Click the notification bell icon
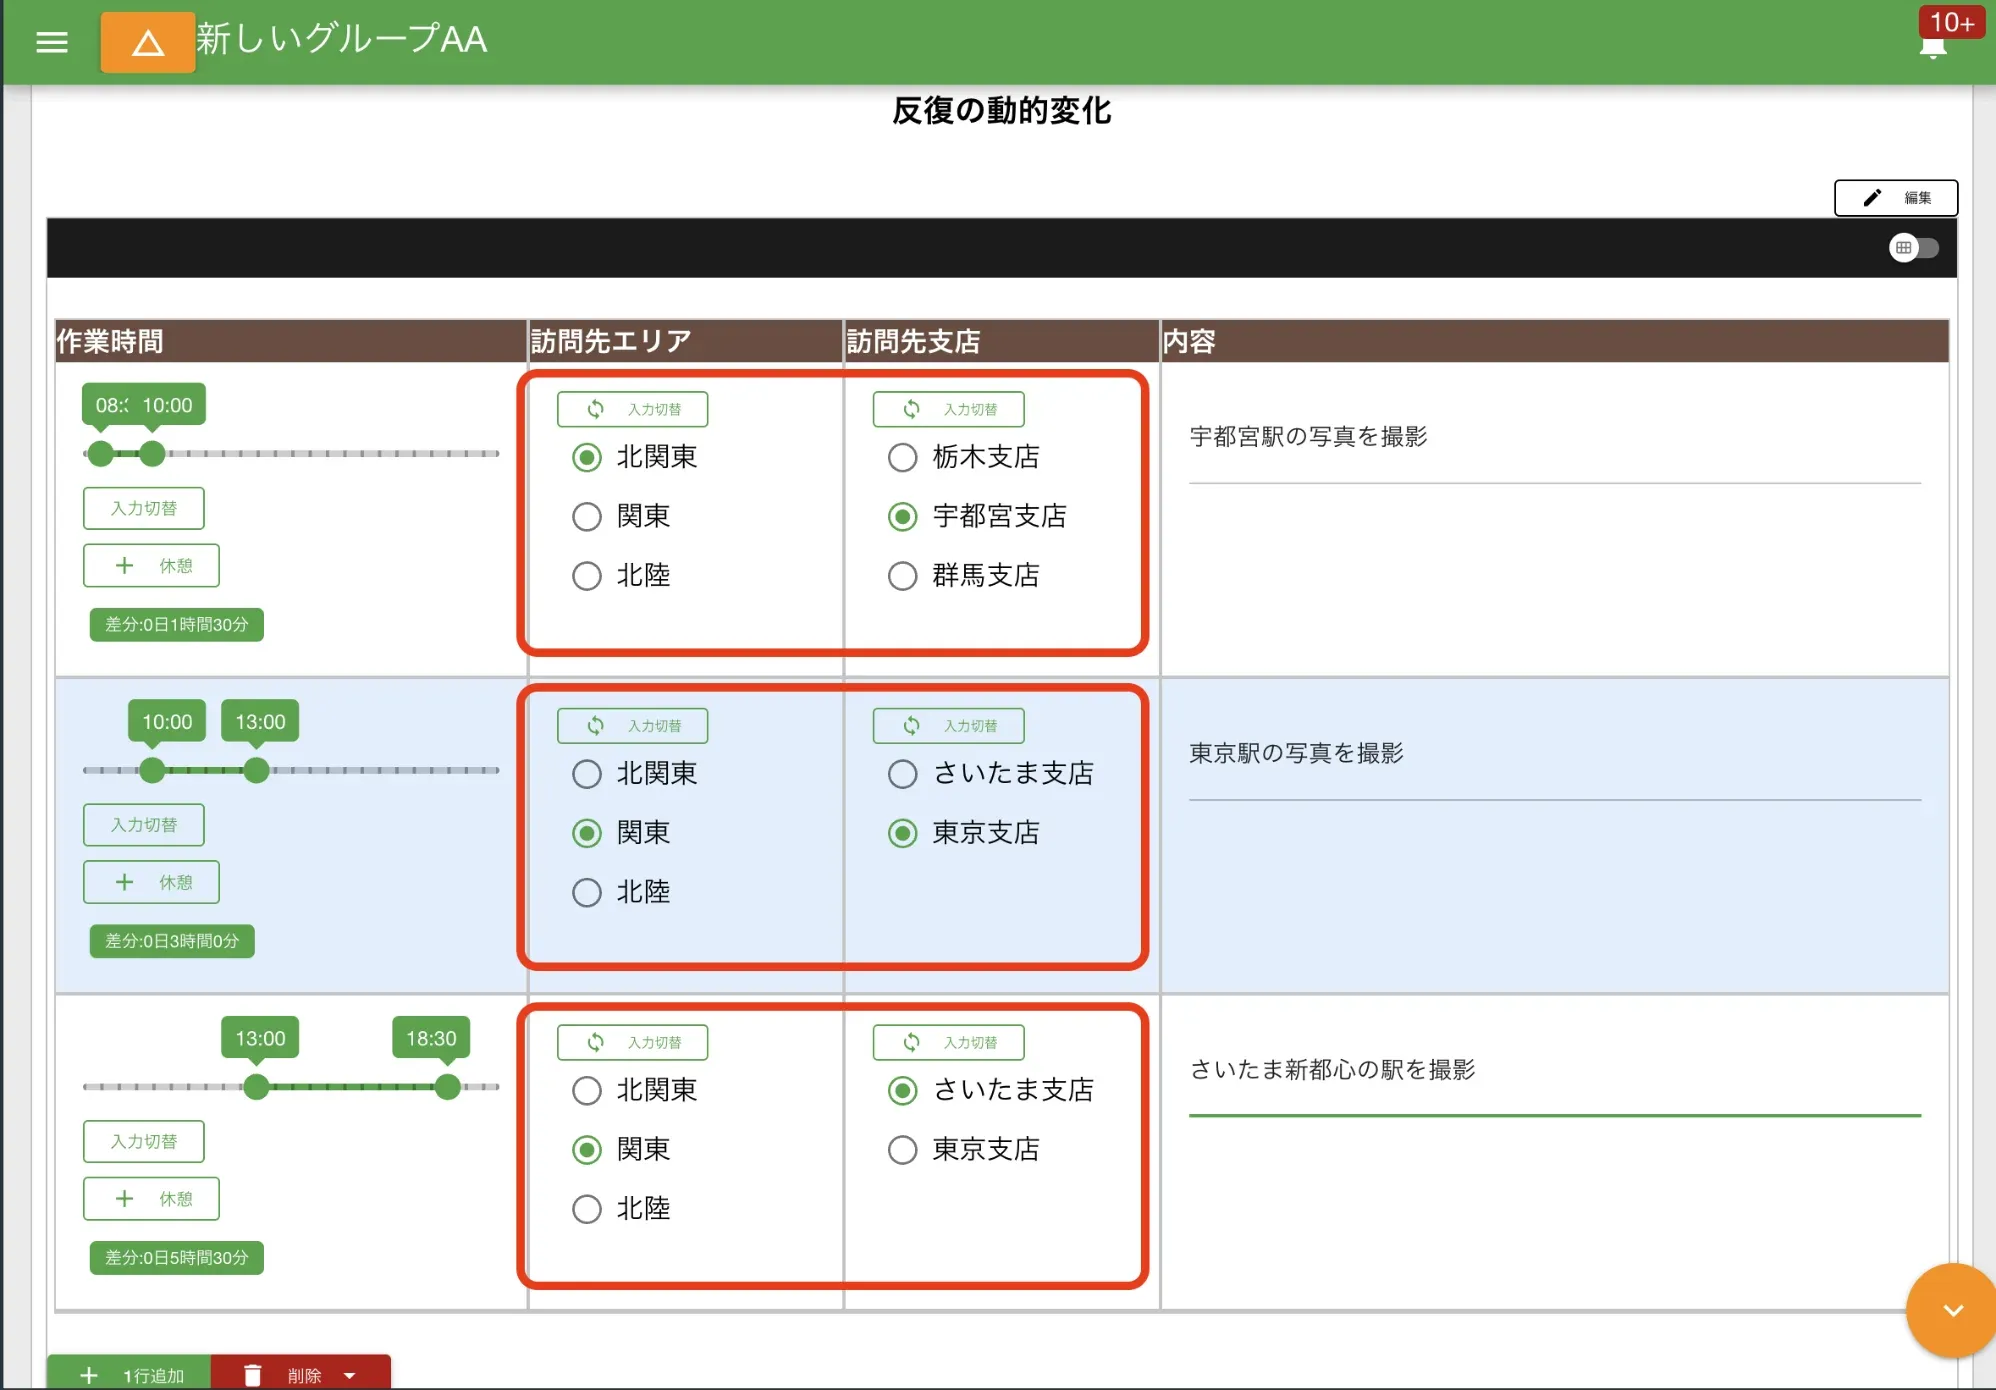Viewport: 1996px width, 1390px height. click(1931, 47)
